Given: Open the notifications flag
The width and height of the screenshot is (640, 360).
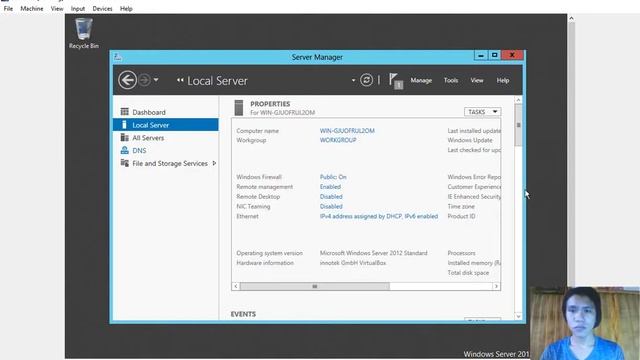Looking at the screenshot, I should pyautogui.click(x=395, y=80).
